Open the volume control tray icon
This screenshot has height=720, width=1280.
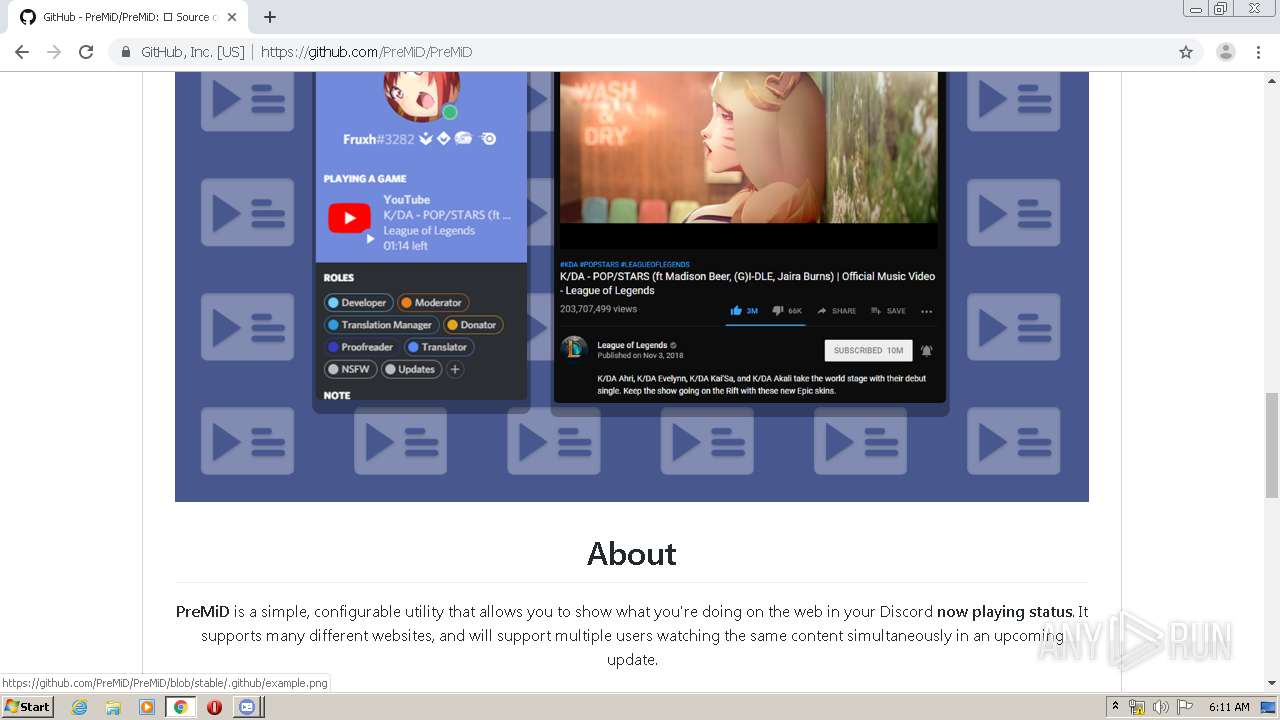[1160, 707]
